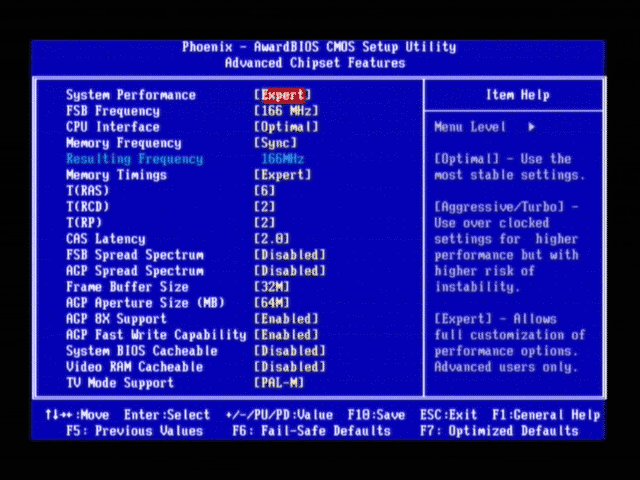Click the AGP Spread Spectrum label
The image size is (640, 480).
click(x=135, y=271)
